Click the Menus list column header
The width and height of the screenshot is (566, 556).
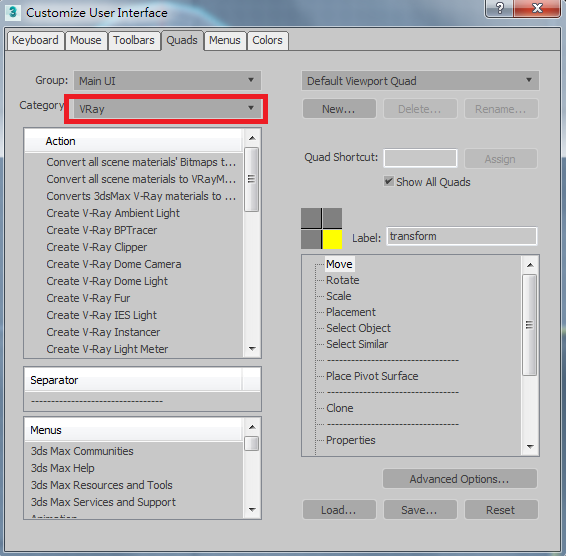click(134, 430)
